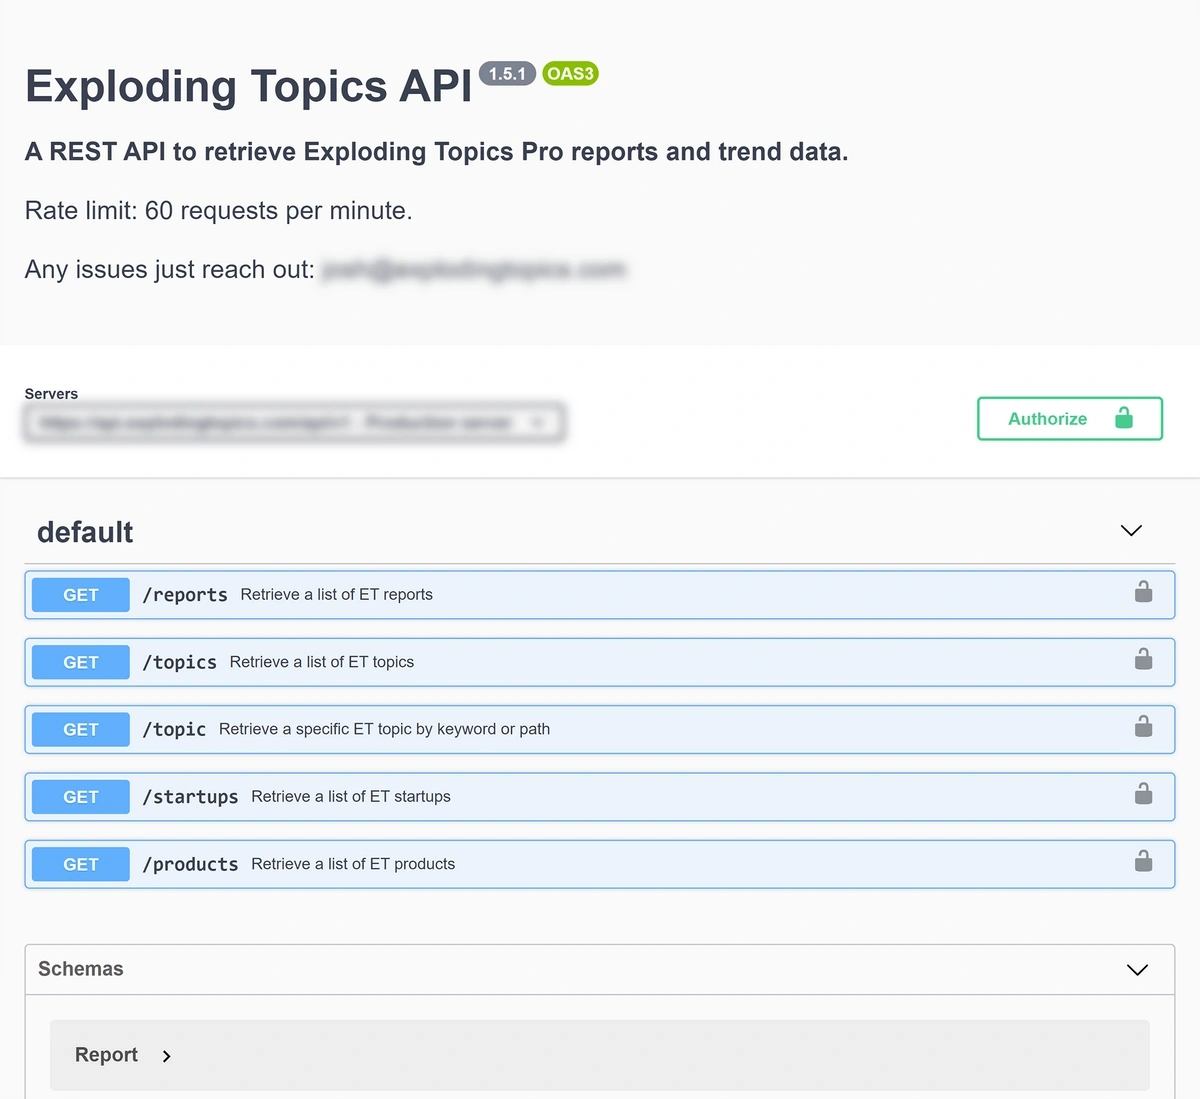Viewport: 1200px width, 1099px height.
Task: Click the Report schema name
Action: (x=106, y=1055)
